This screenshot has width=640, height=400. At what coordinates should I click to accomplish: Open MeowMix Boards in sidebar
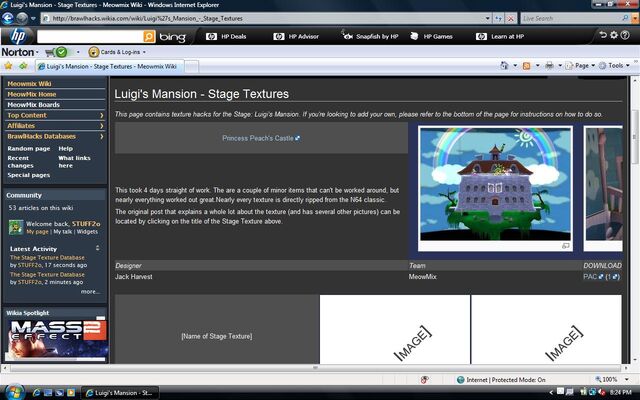33,105
